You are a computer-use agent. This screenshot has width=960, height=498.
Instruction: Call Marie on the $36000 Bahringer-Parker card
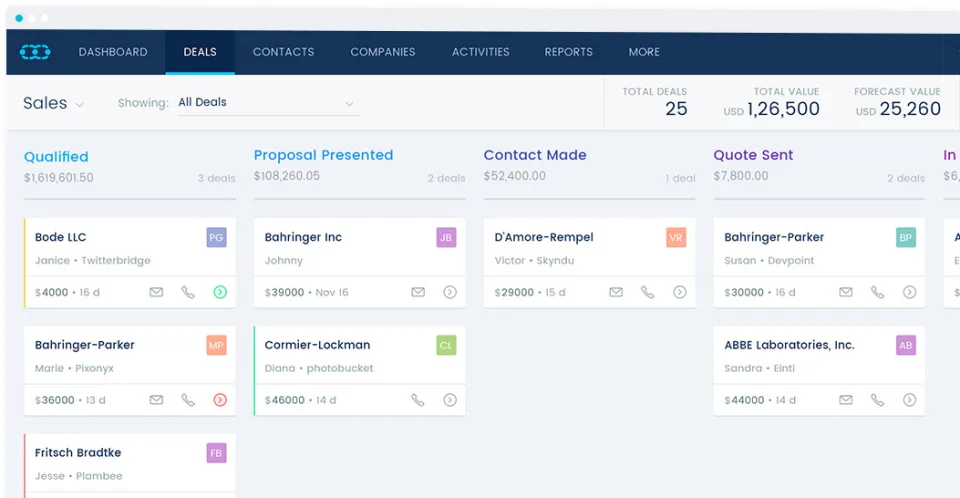click(x=188, y=400)
